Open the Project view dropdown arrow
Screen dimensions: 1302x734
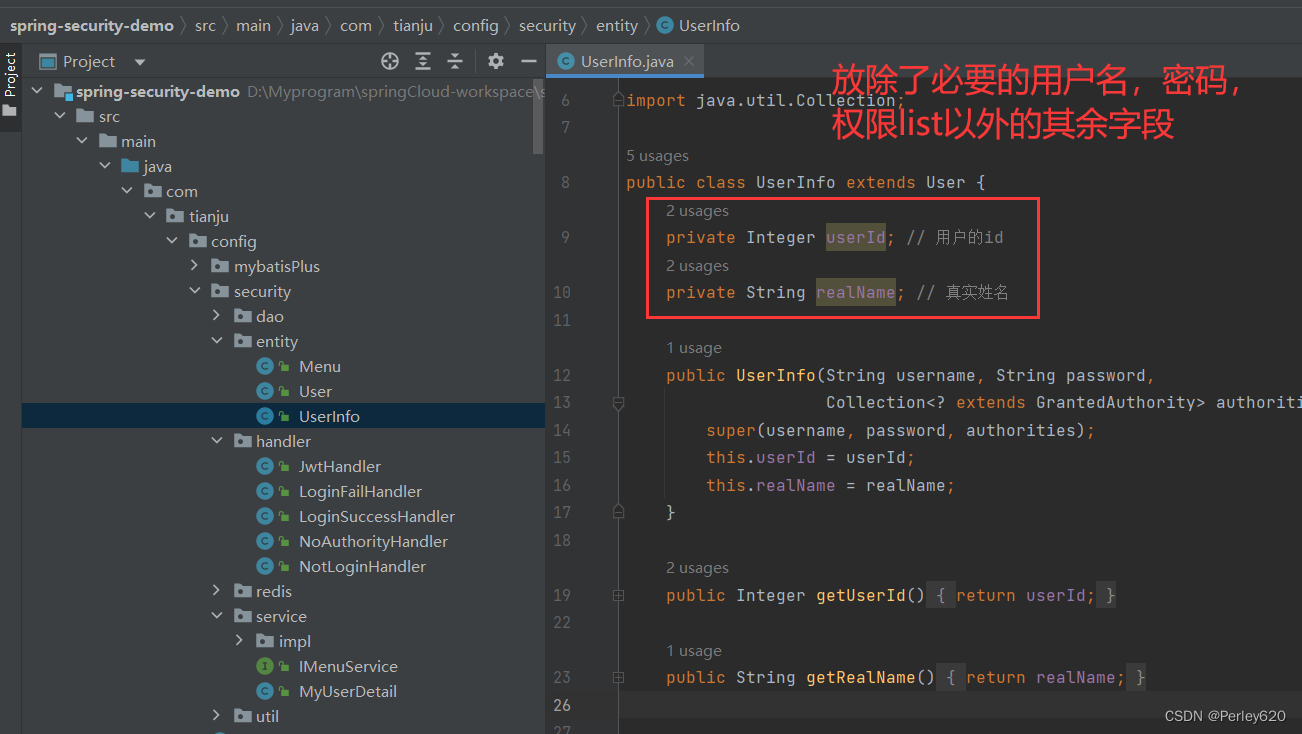140,62
